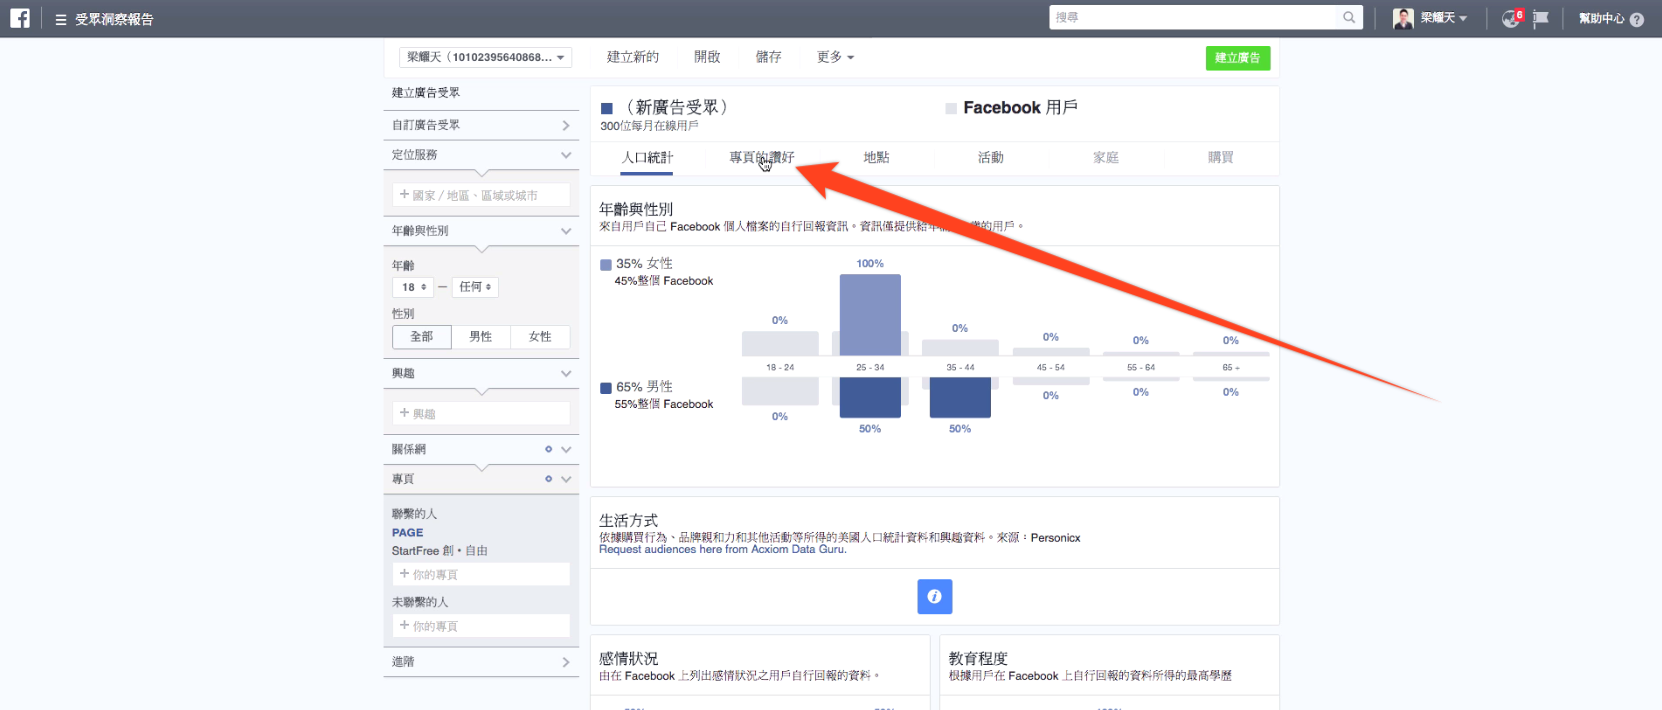The width and height of the screenshot is (1662, 710).
Task: Click the top search input field
Action: (1195, 17)
